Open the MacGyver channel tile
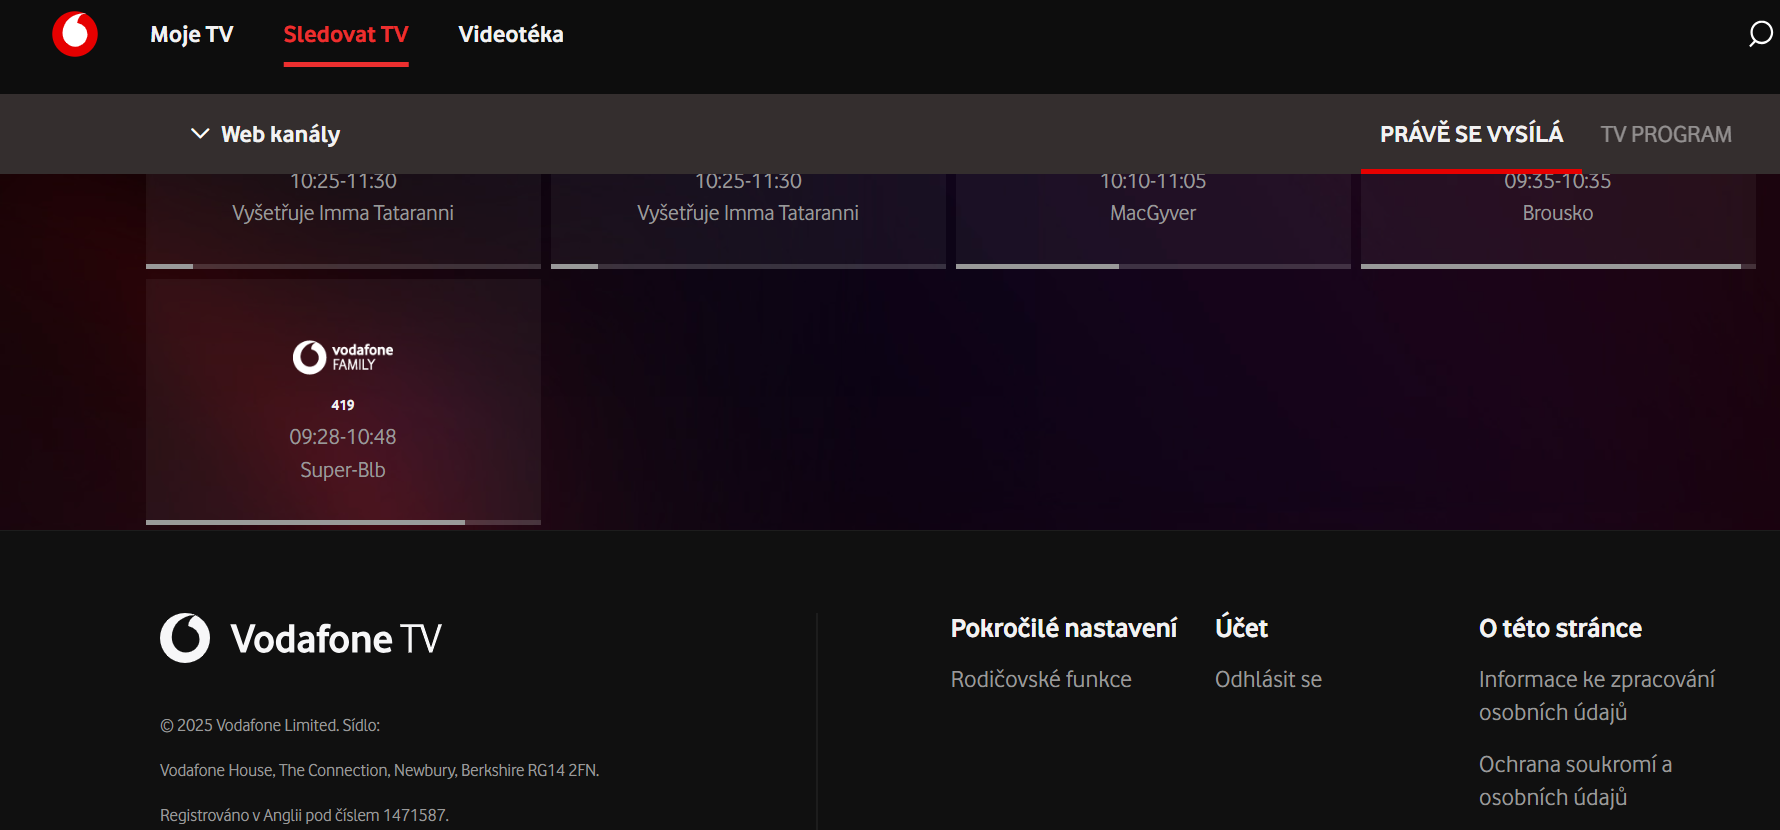The width and height of the screenshot is (1780, 830). click(1153, 213)
